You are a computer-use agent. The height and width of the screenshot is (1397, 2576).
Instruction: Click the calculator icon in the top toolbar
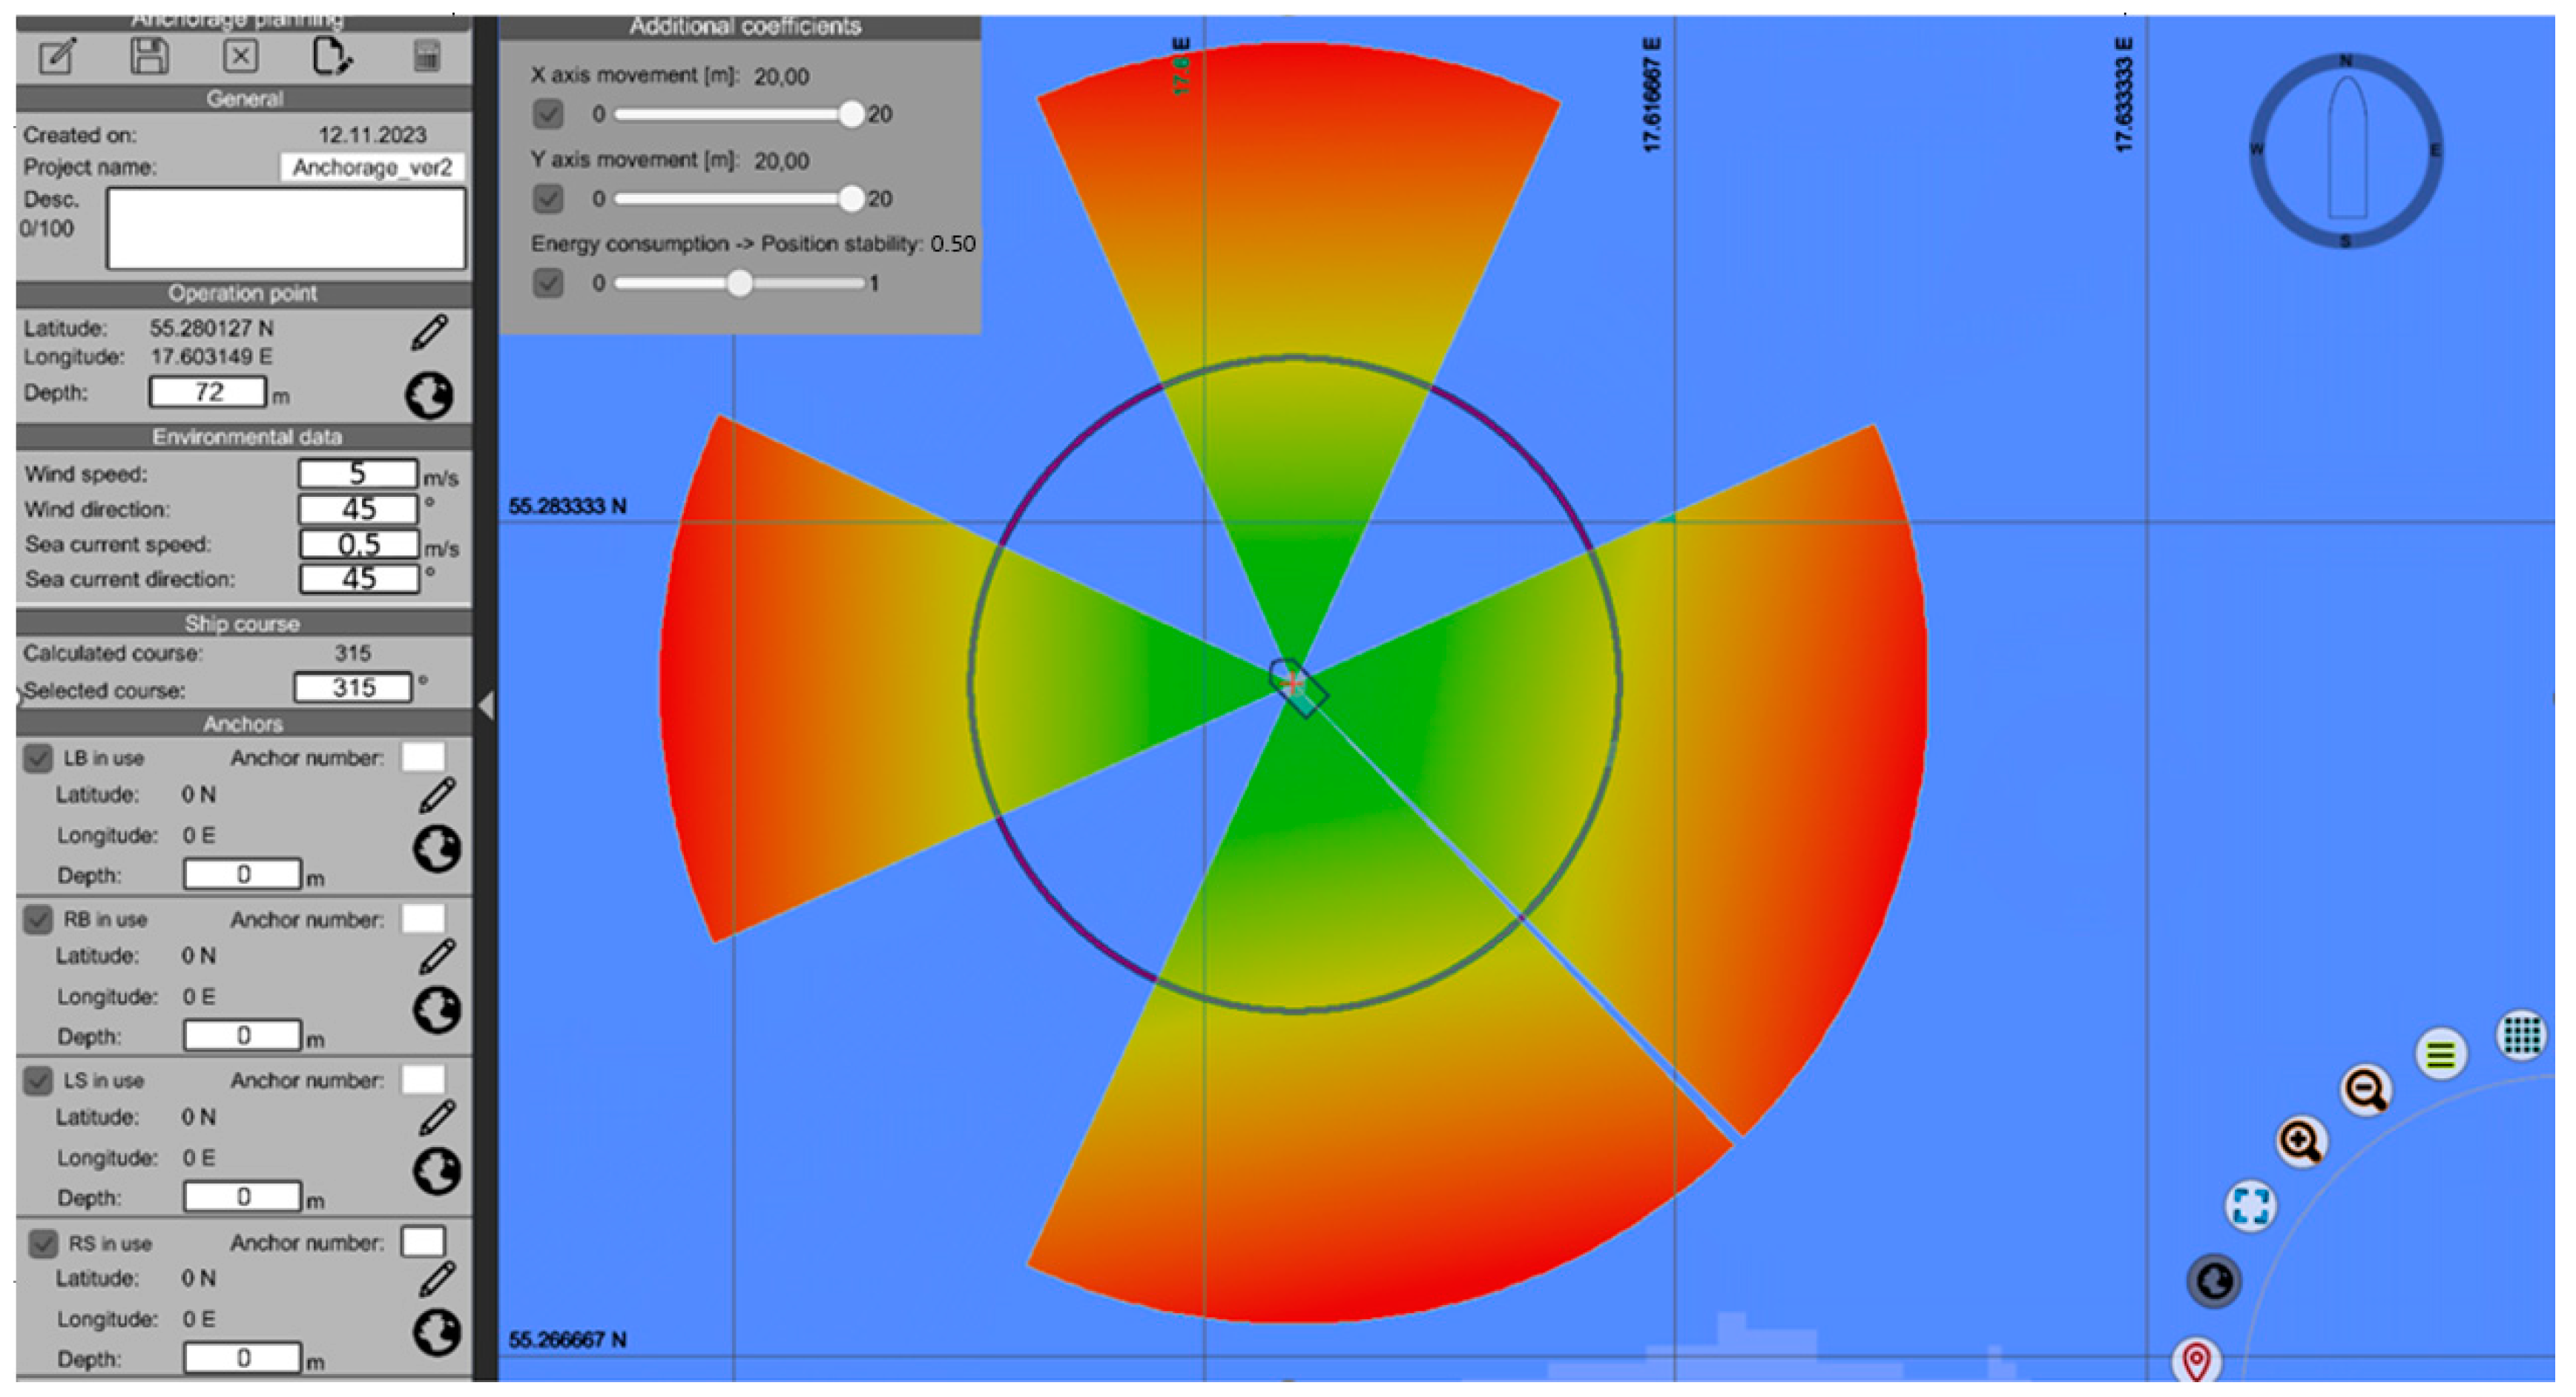[x=426, y=55]
